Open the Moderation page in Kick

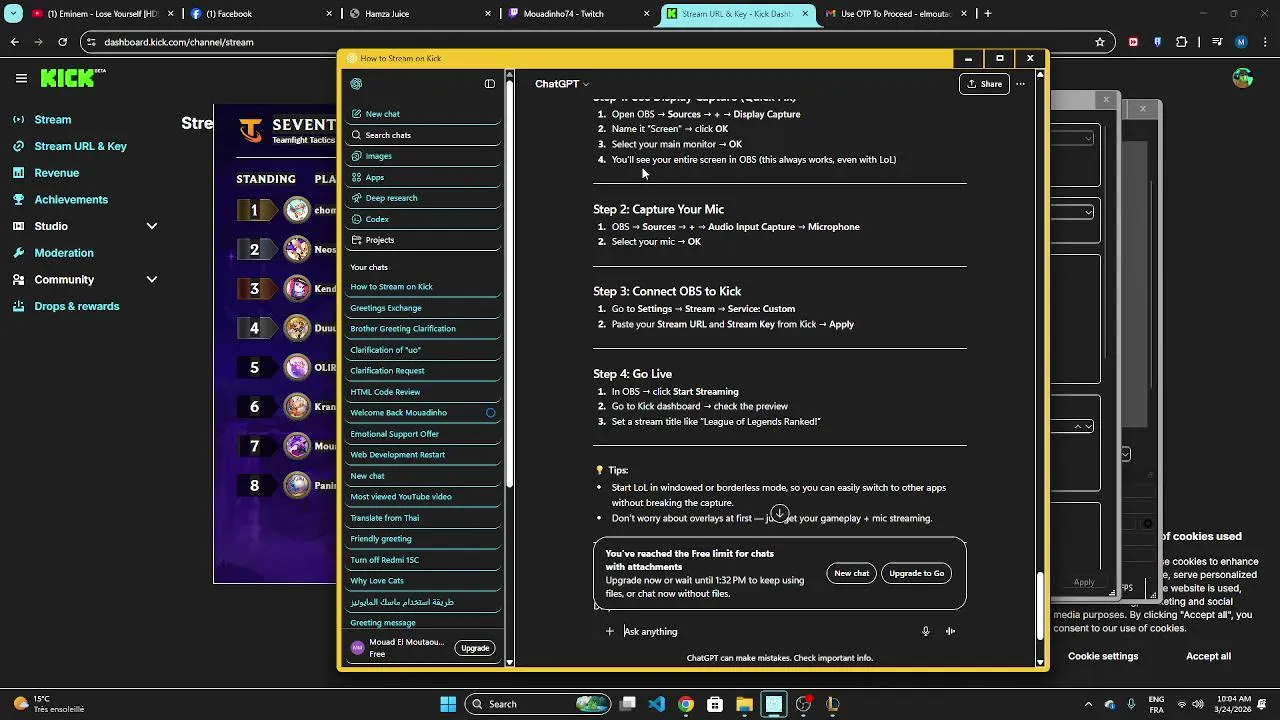click(x=64, y=253)
